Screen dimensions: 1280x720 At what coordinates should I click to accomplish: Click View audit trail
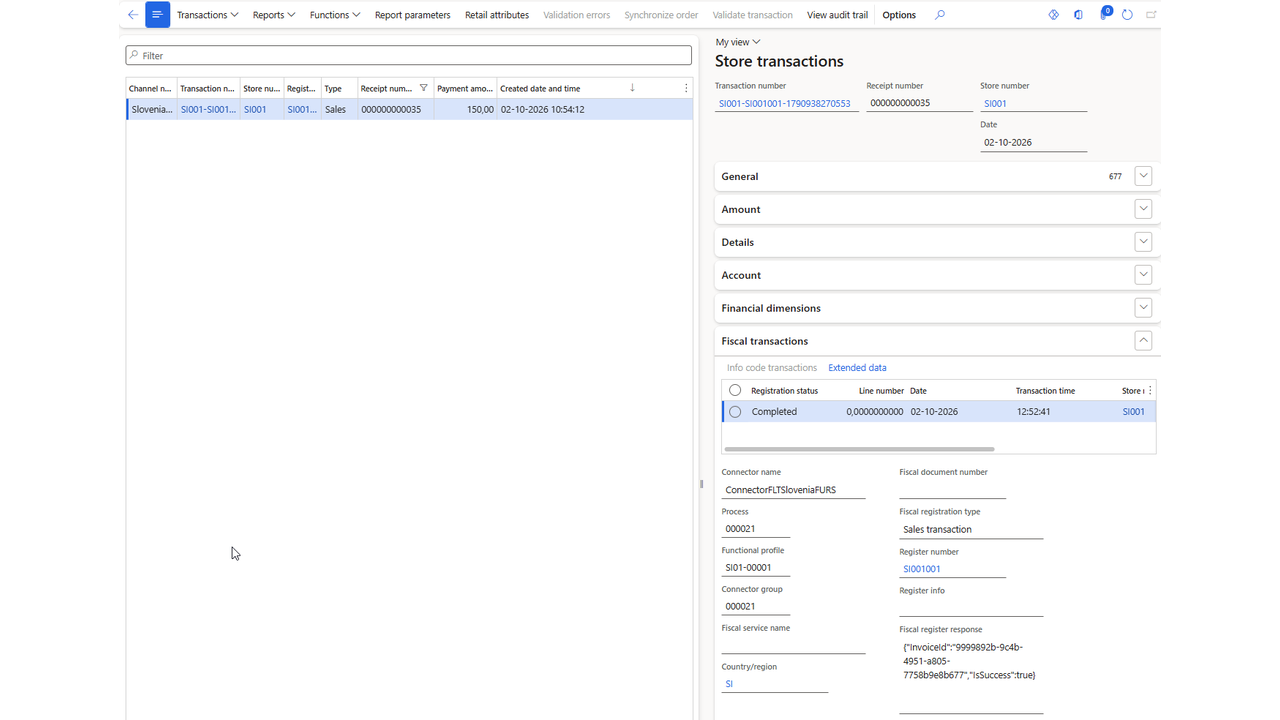point(837,15)
